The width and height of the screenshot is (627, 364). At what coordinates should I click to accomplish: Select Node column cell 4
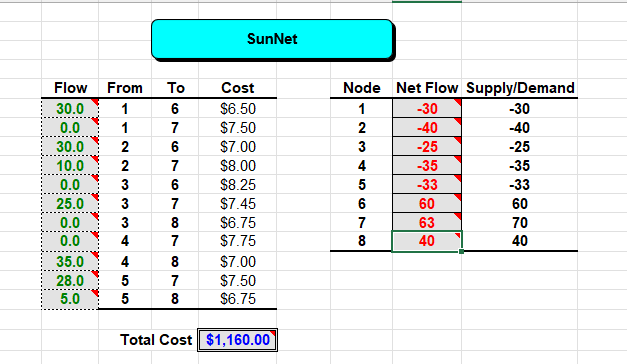361,166
